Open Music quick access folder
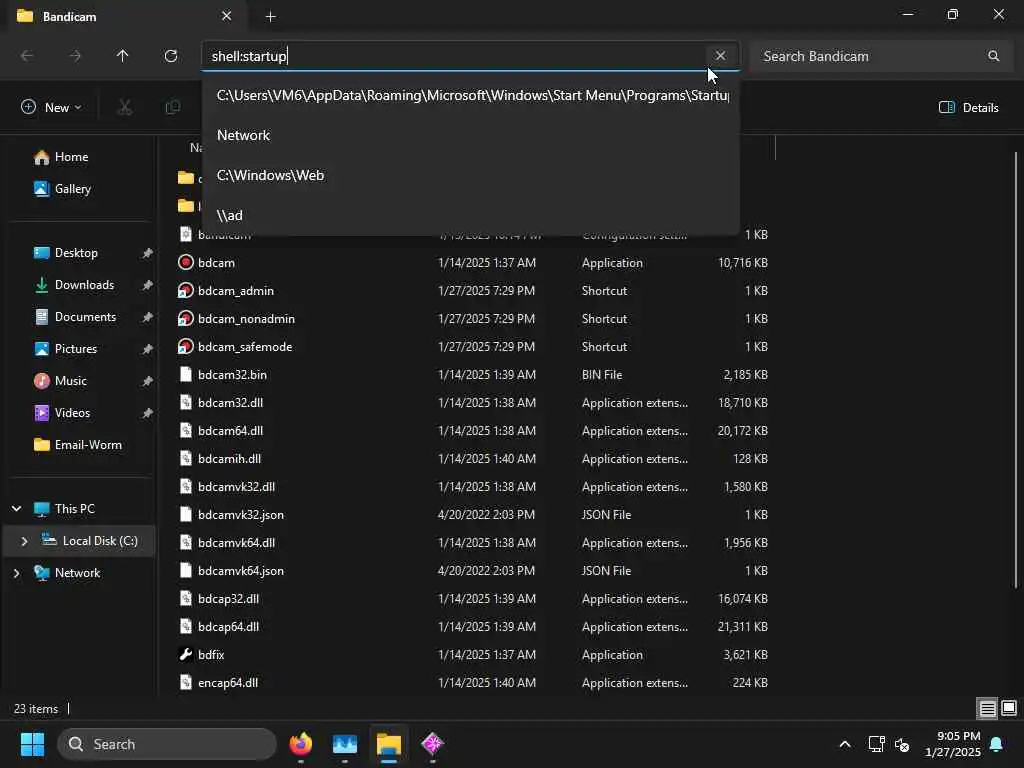 pyautogui.click(x=71, y=381)
